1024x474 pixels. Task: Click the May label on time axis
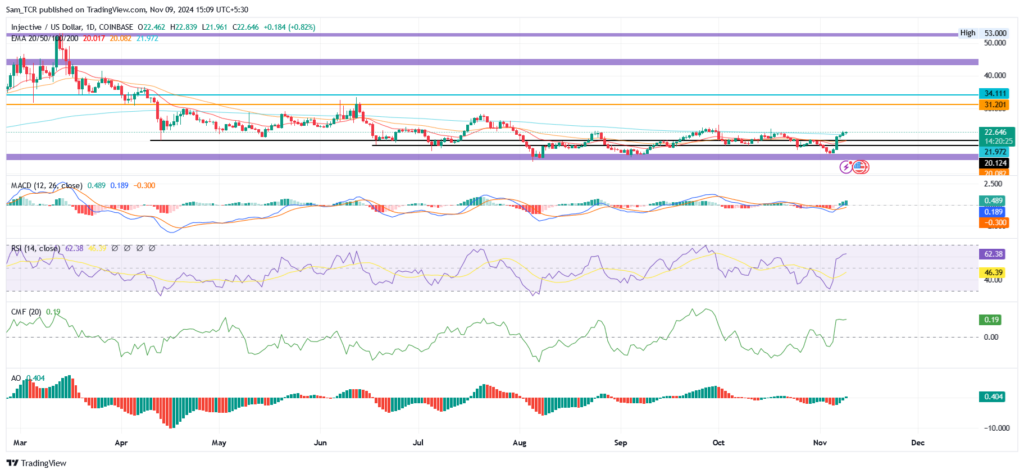[x=219, y=442]
